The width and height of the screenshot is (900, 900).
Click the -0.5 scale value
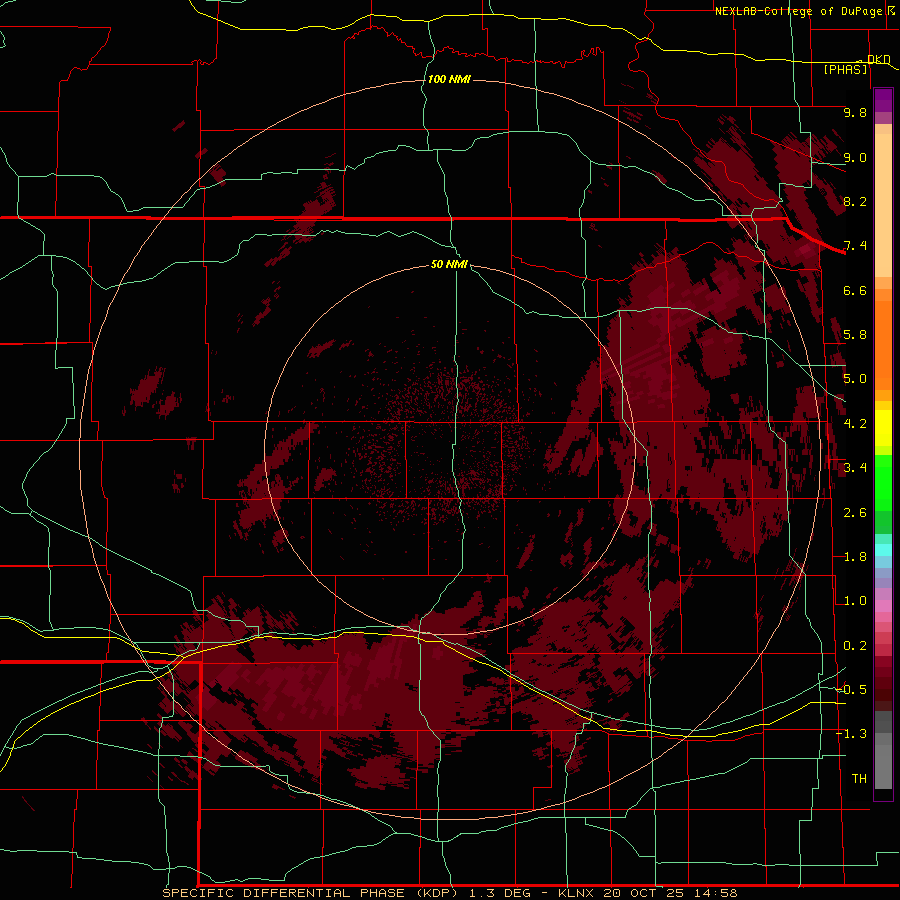851,689
